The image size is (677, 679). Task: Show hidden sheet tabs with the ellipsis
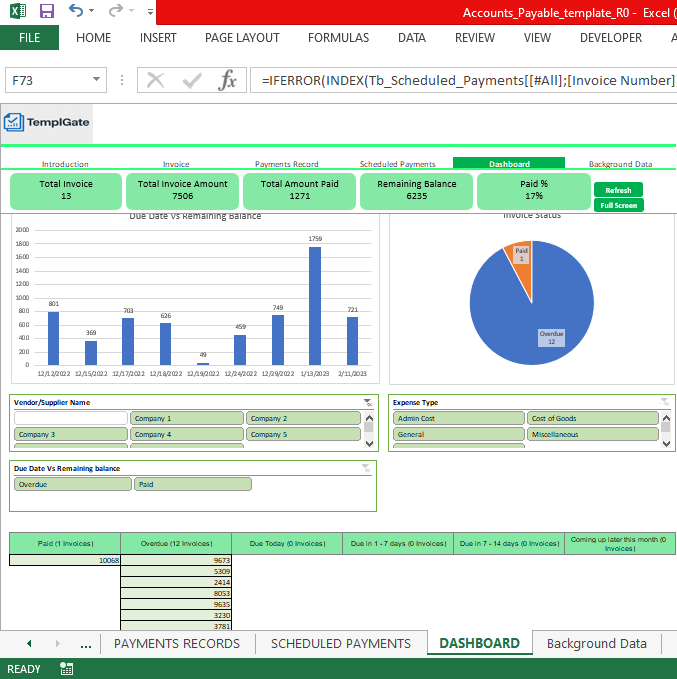click(x=86, y=644)
